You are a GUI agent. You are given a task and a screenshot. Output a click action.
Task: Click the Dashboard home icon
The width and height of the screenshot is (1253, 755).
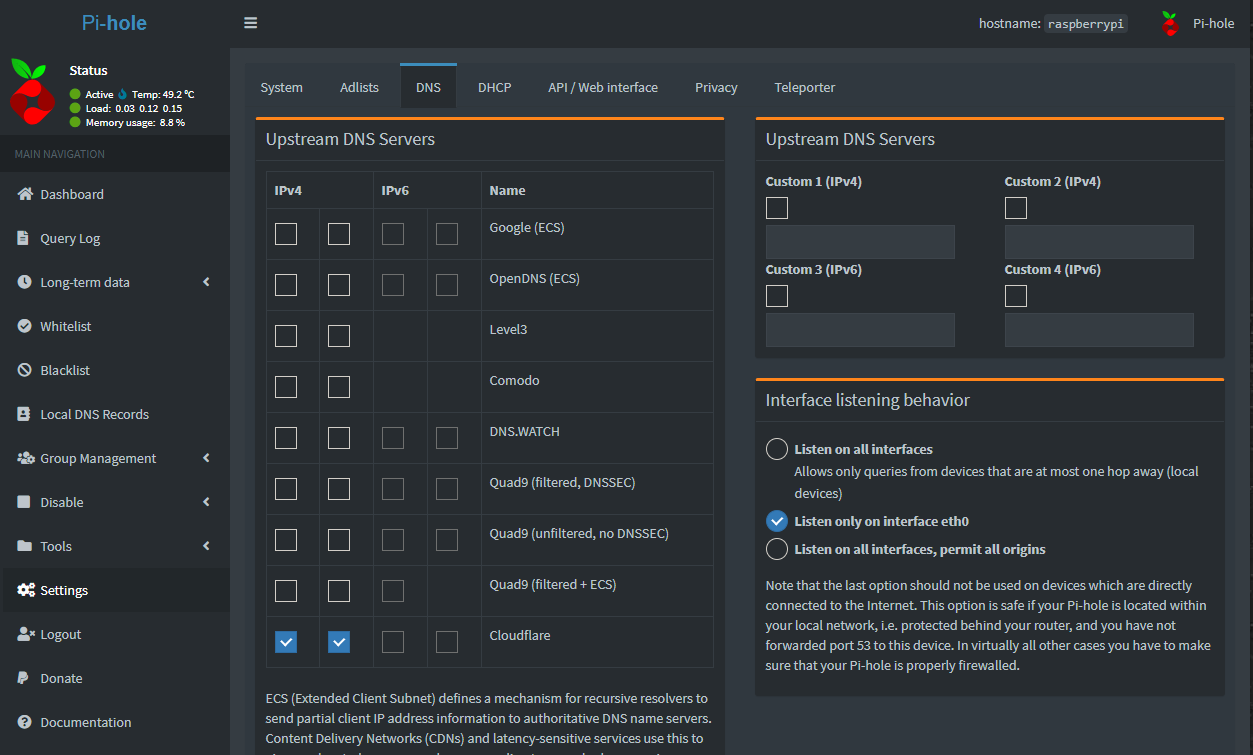[26, 194]
